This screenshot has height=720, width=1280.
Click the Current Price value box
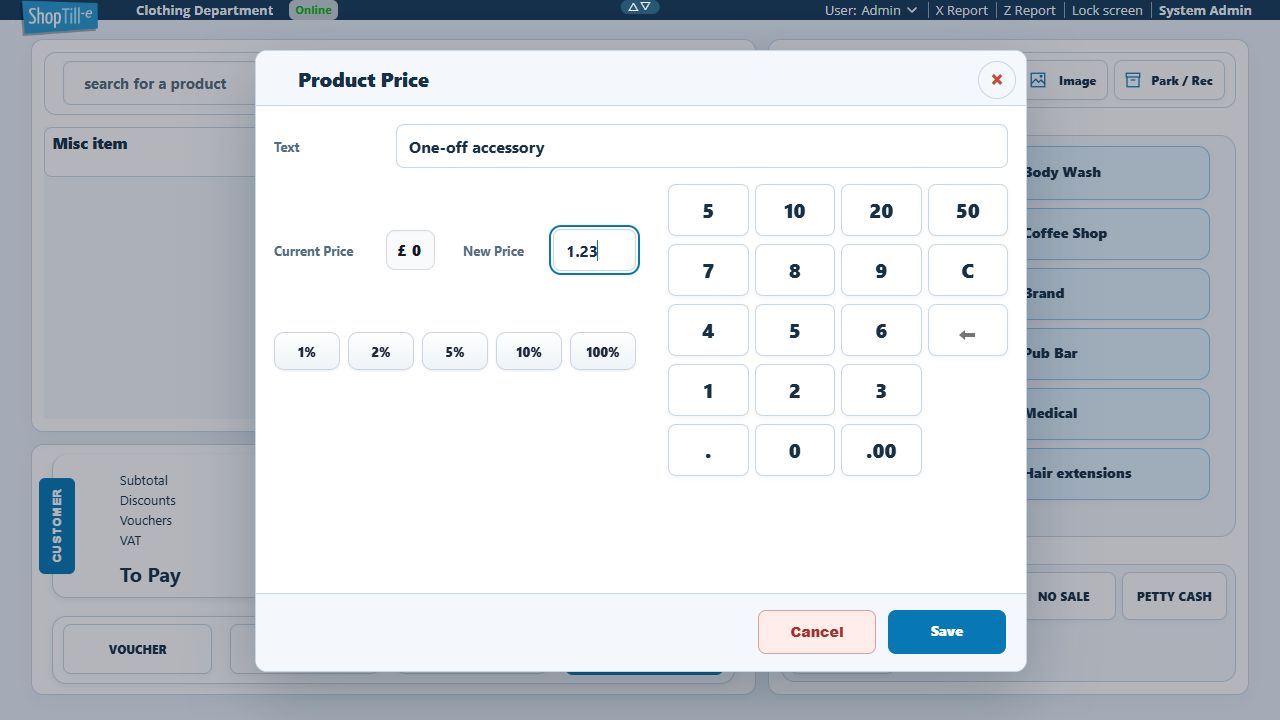410,250
